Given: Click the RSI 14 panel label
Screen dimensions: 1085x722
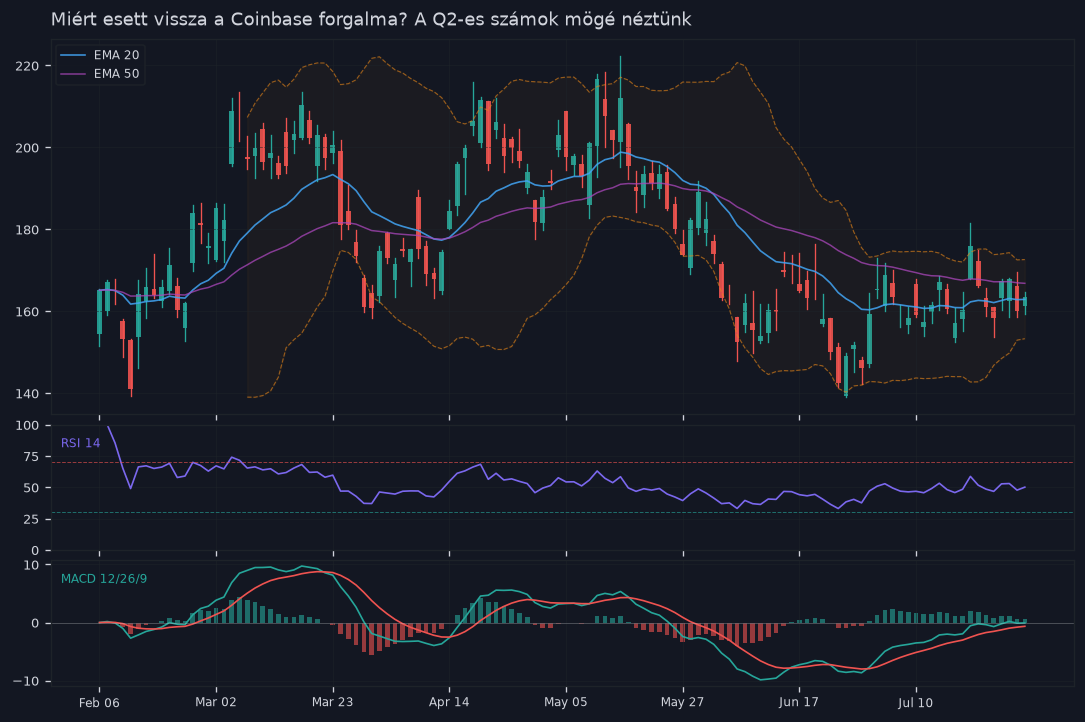Looking at the screenshot, I should coord(80,443).
